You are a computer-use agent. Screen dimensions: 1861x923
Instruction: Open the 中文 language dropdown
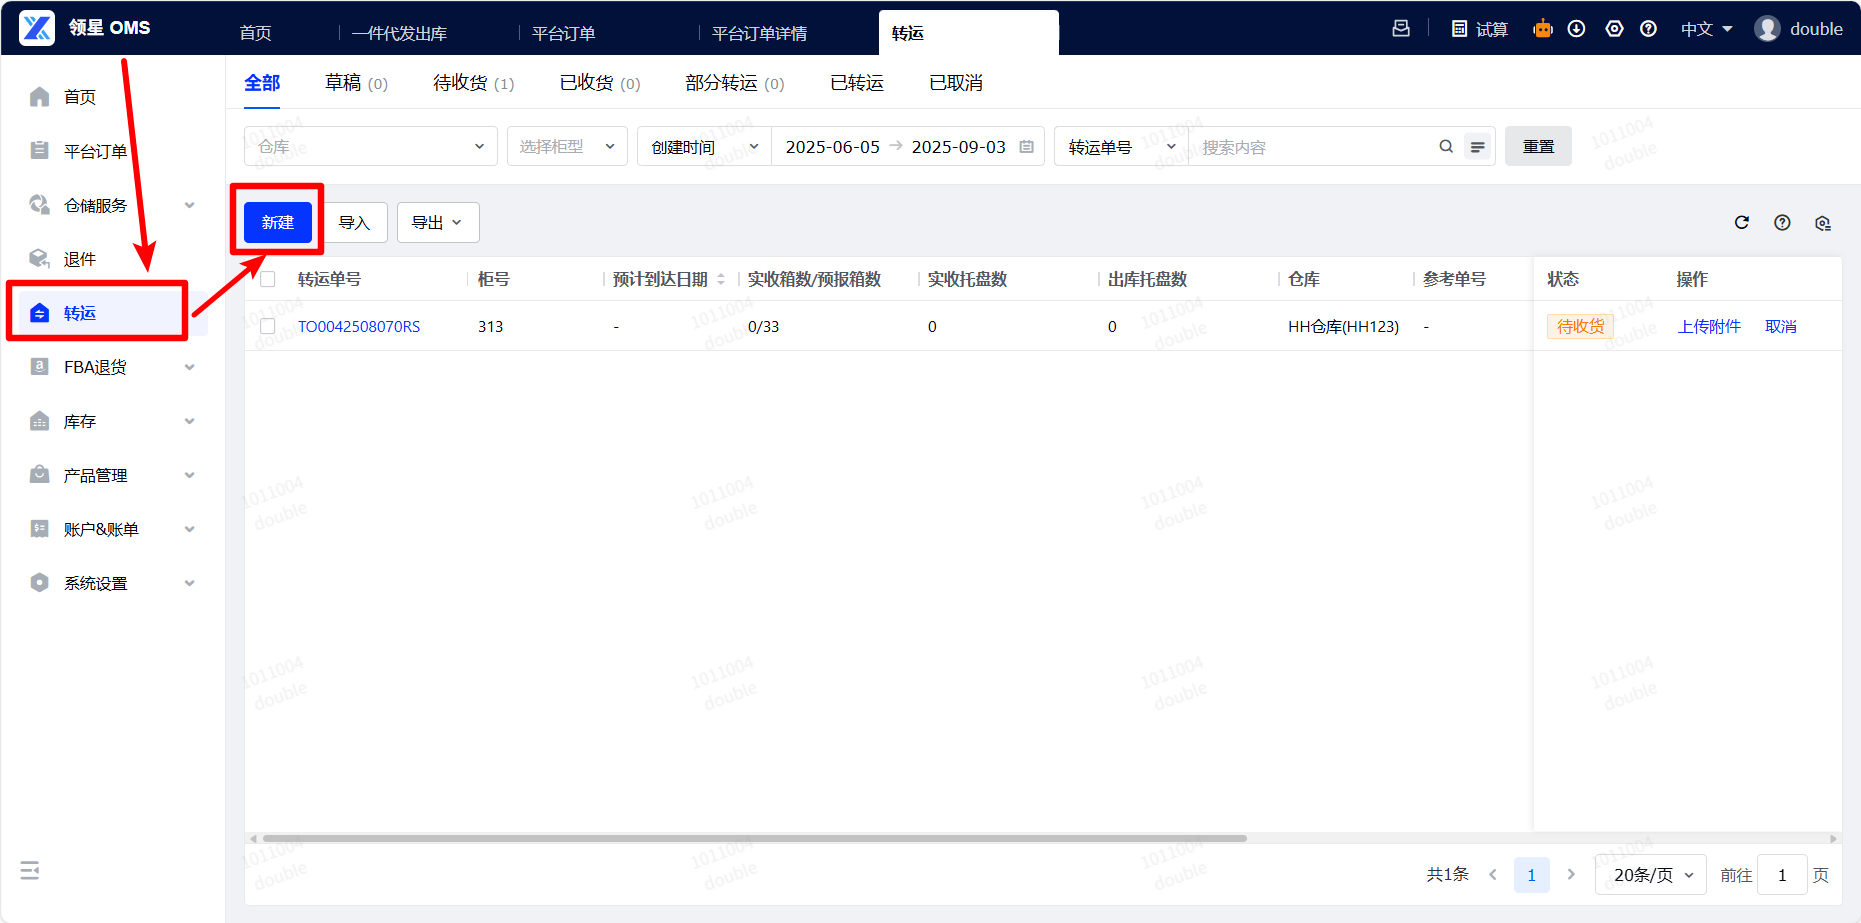(1706, 29)
